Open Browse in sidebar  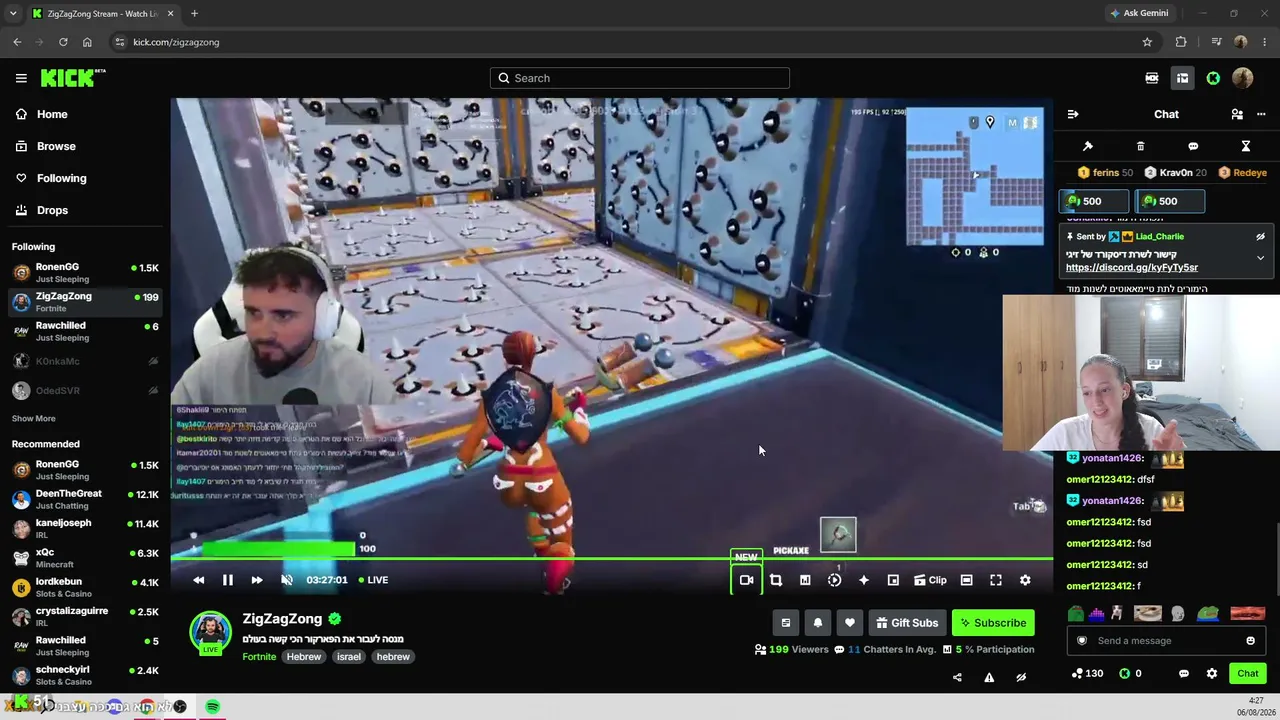coord(85,146)
